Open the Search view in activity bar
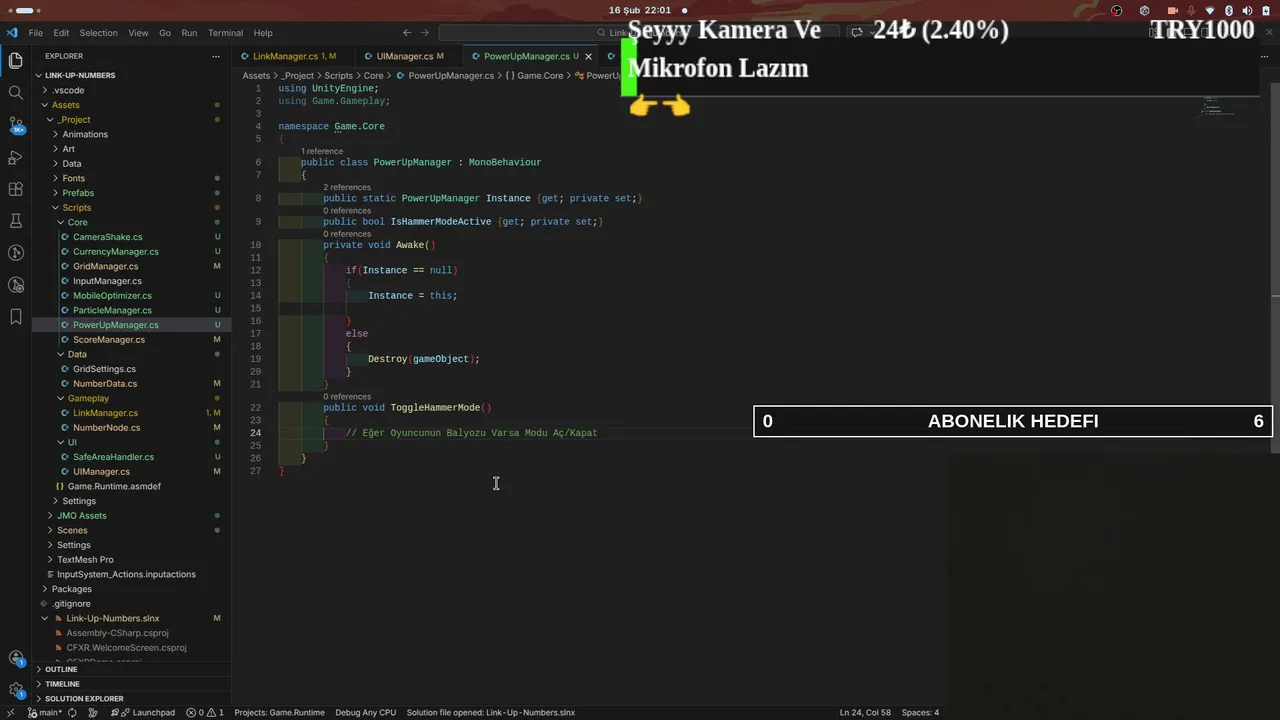The width and height of the screenshot is (1280, 720). [15, 93]
